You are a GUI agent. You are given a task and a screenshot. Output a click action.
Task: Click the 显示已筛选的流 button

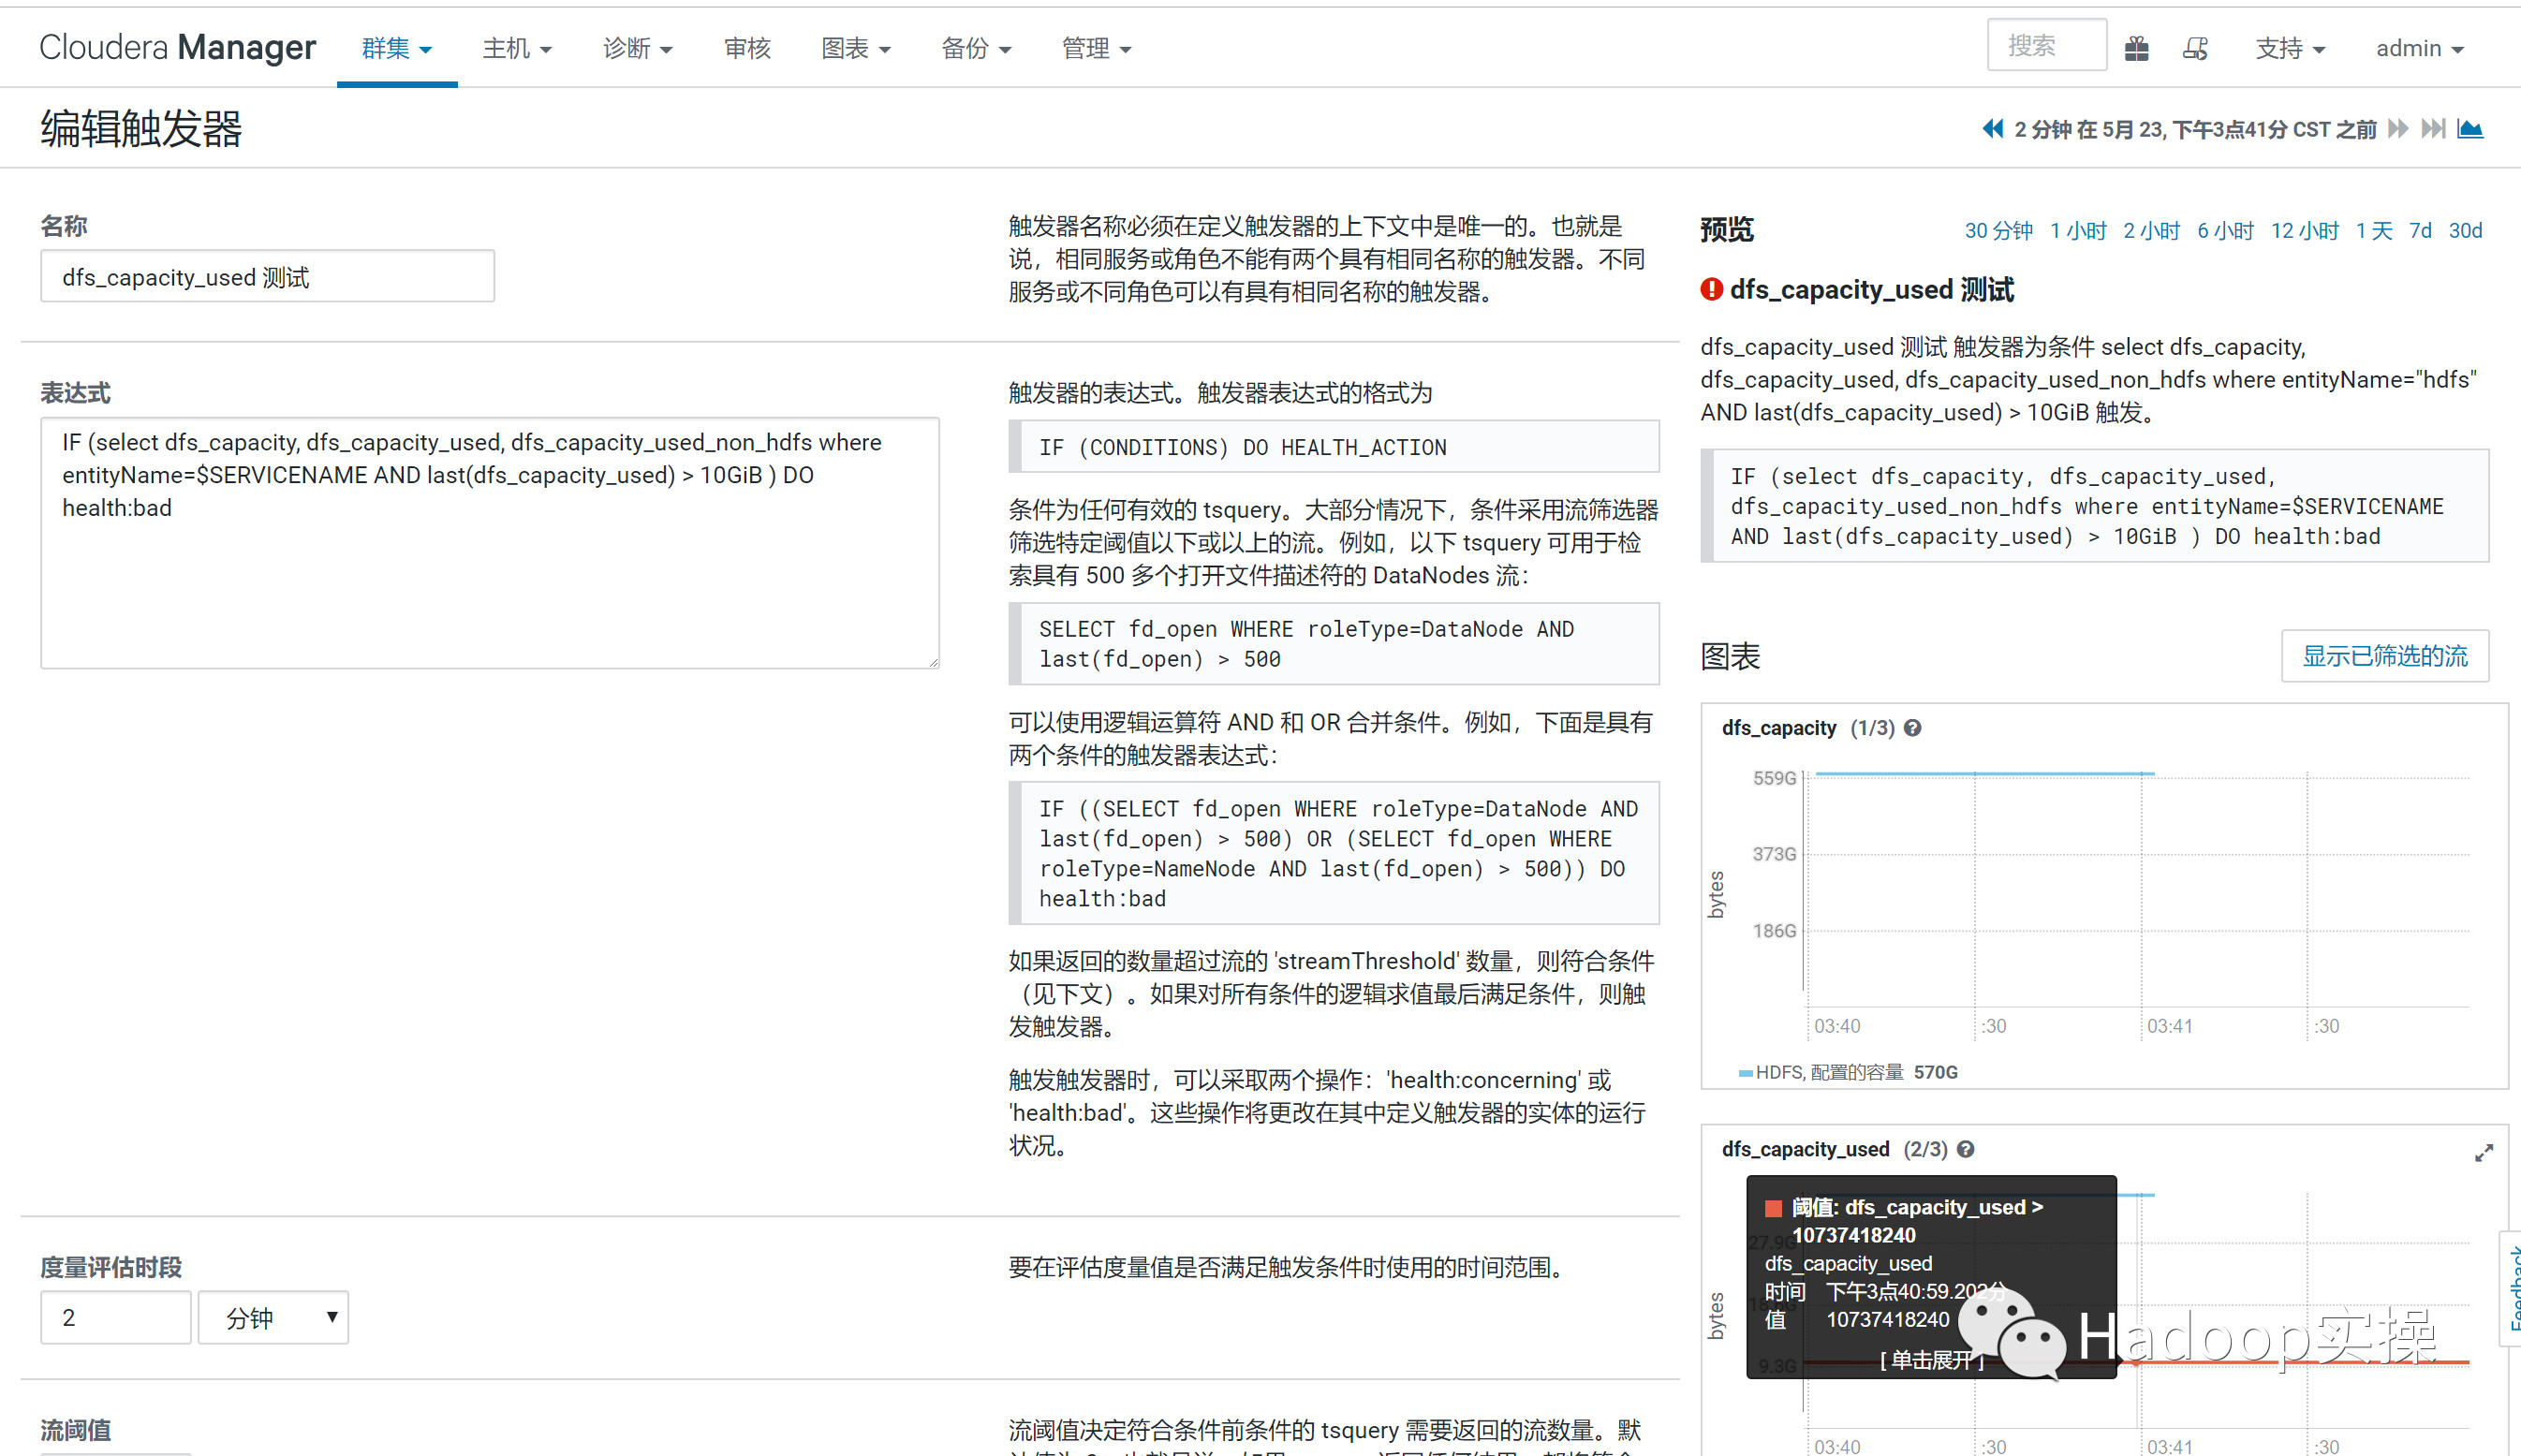click(x=2385, y=656)
